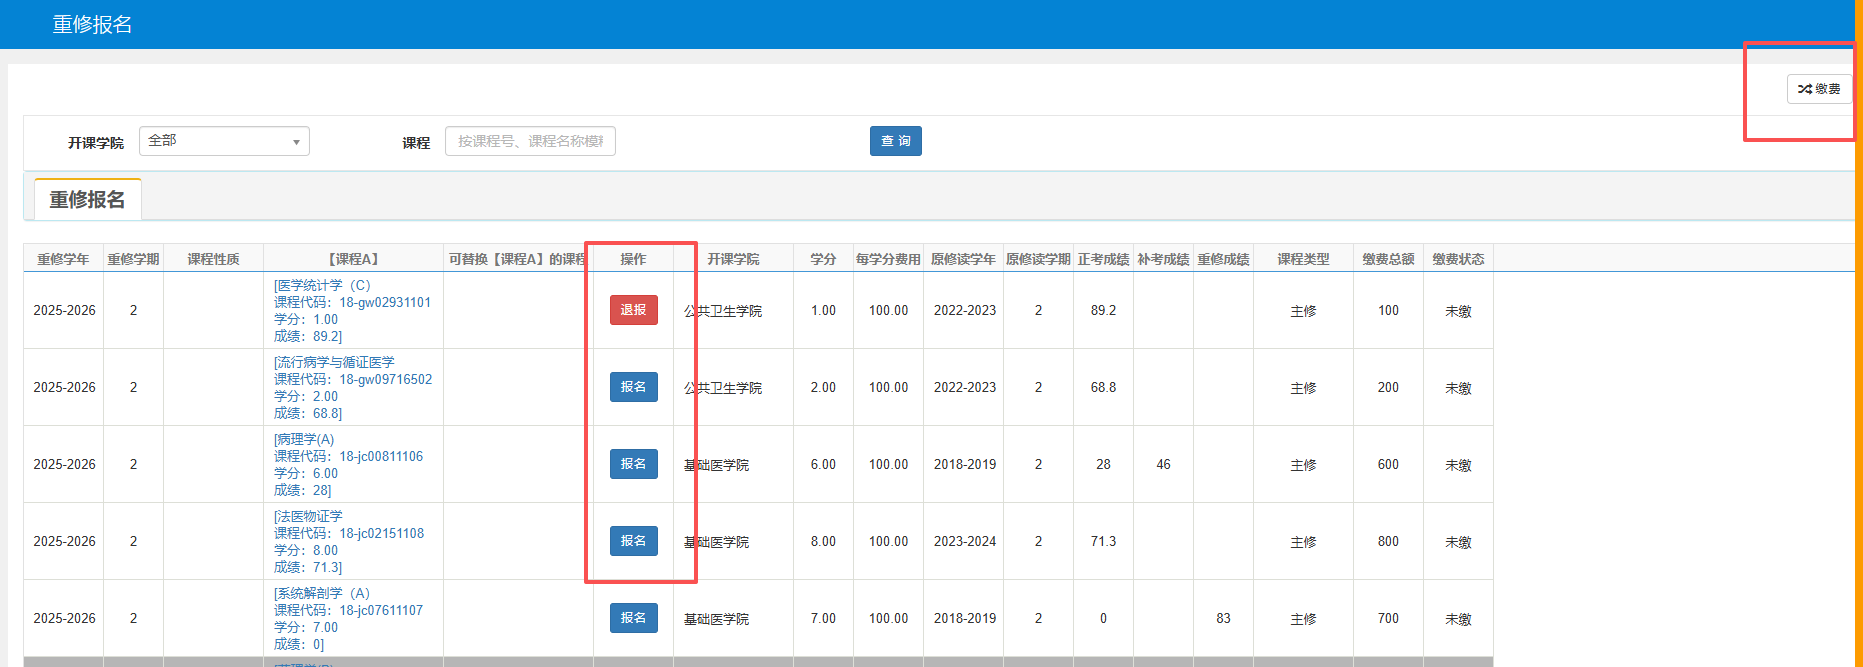Click the 课程类型 column header
Image resolution: width=1863 pixels, height=667 pixels.
(1303, 259)
